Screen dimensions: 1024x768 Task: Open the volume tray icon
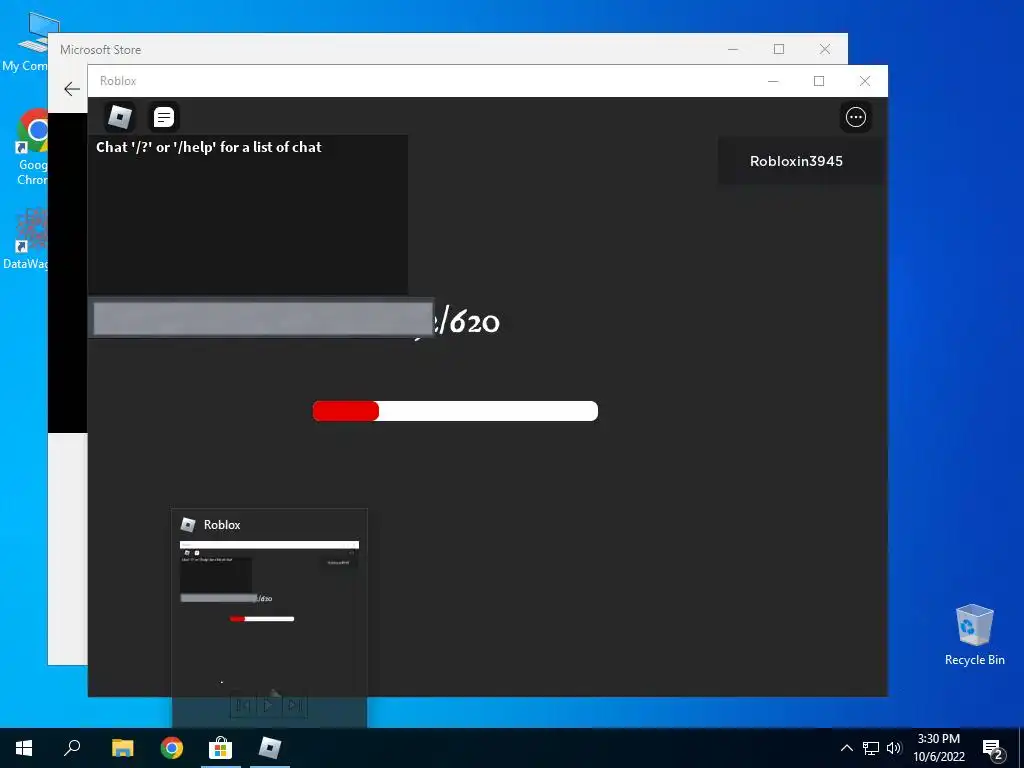tap(894, 748)
